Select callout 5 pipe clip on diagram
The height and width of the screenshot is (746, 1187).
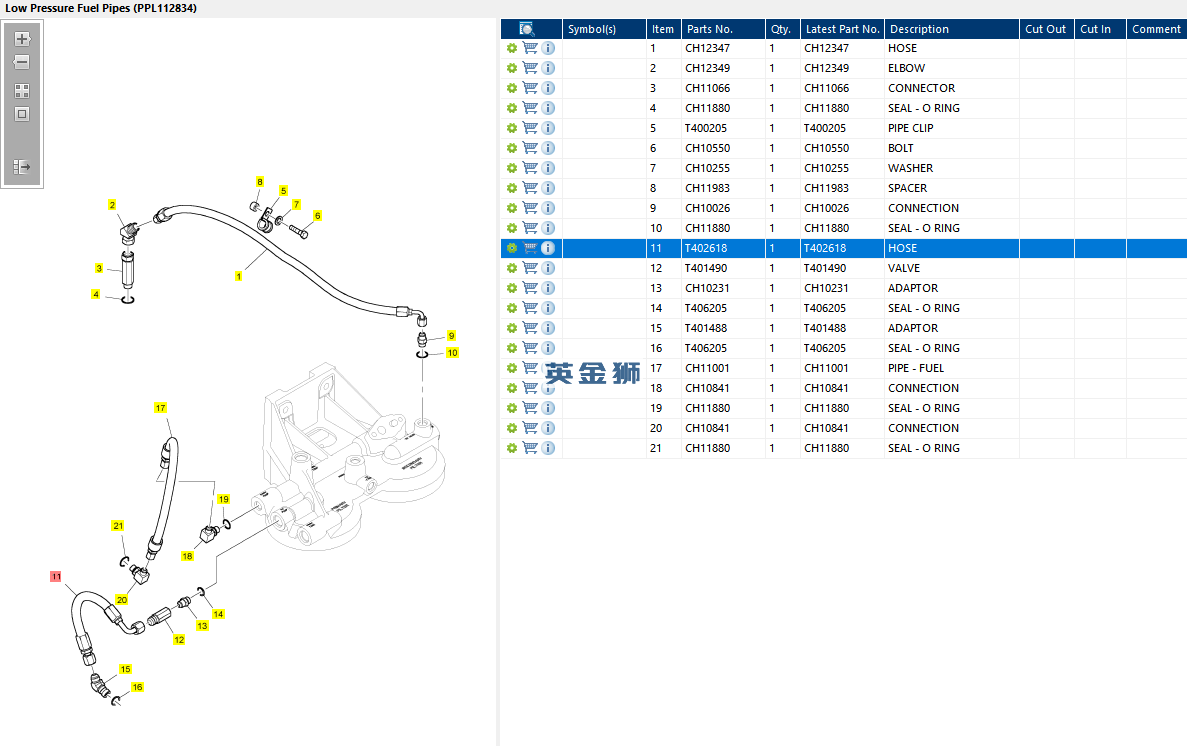point(283,191)
